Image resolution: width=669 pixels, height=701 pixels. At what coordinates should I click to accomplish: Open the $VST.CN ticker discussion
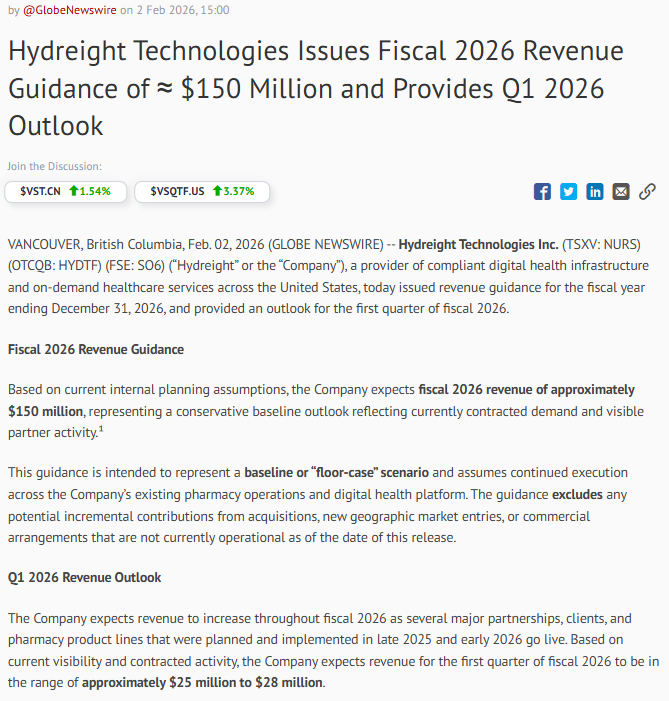pyautogui.click(x=66, y=192)
